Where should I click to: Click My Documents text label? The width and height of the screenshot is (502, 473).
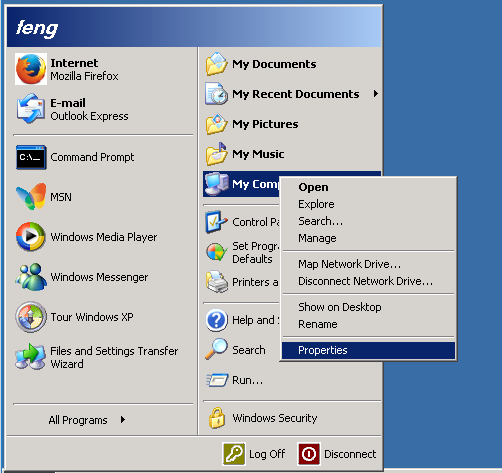(274, 64)
